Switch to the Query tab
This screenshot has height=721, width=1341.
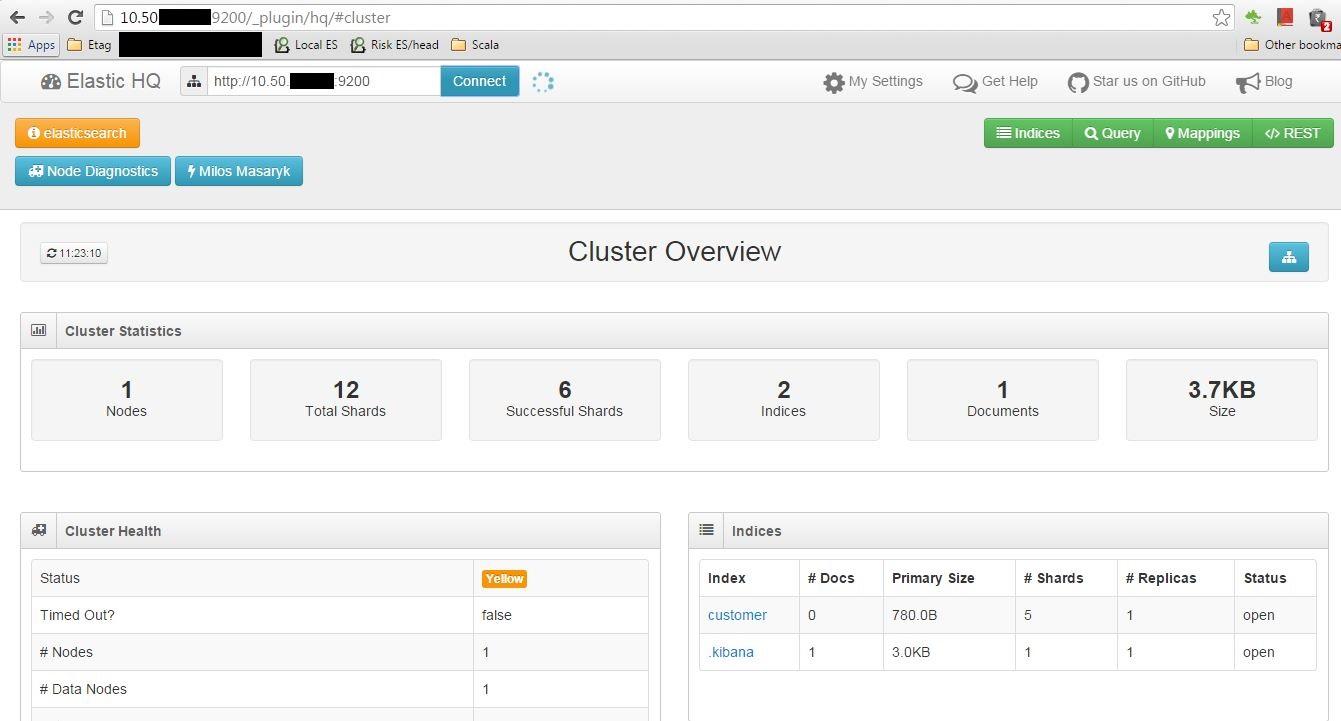click(x=1111, y=132)
